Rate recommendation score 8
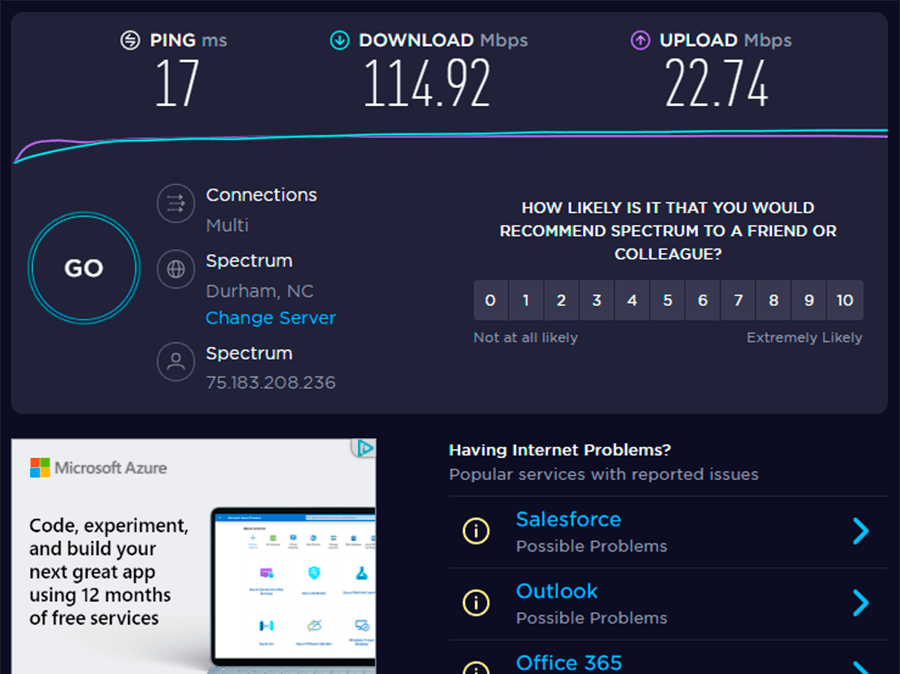Image resolution: width=900 pixels, height=674 pixels. [x=774, y=300]
